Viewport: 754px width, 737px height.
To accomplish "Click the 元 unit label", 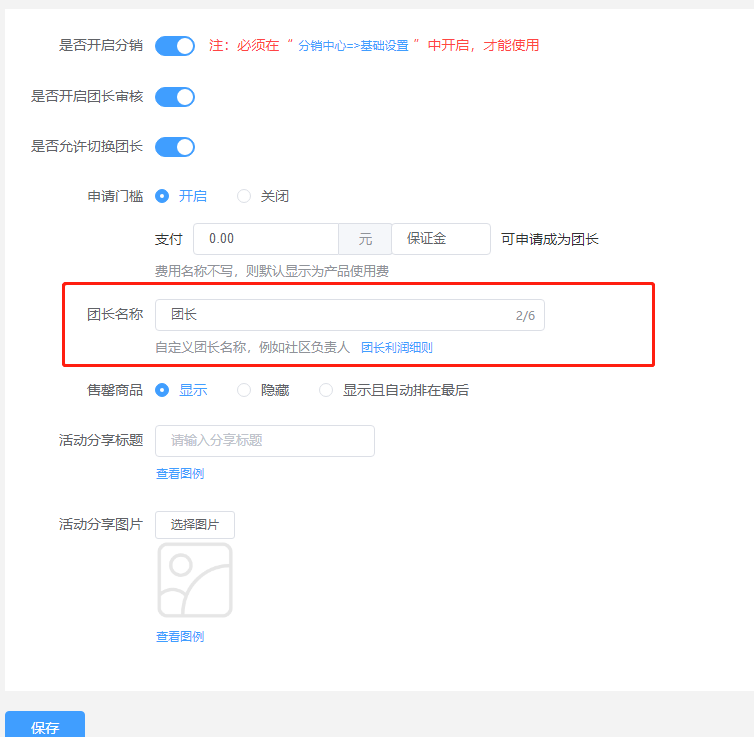I will point(365,239).
